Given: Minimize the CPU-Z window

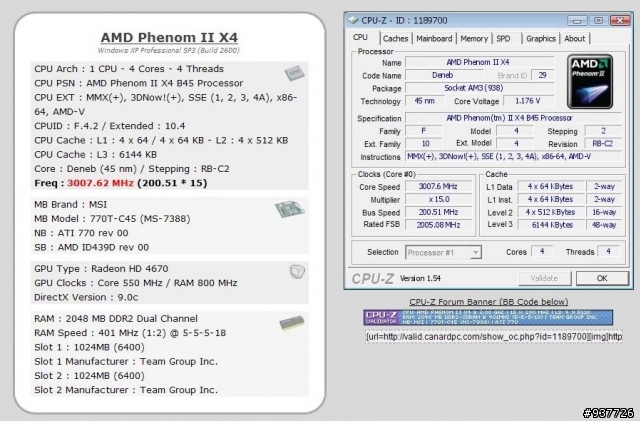Looking at the screenshot, I should [577, 20].
